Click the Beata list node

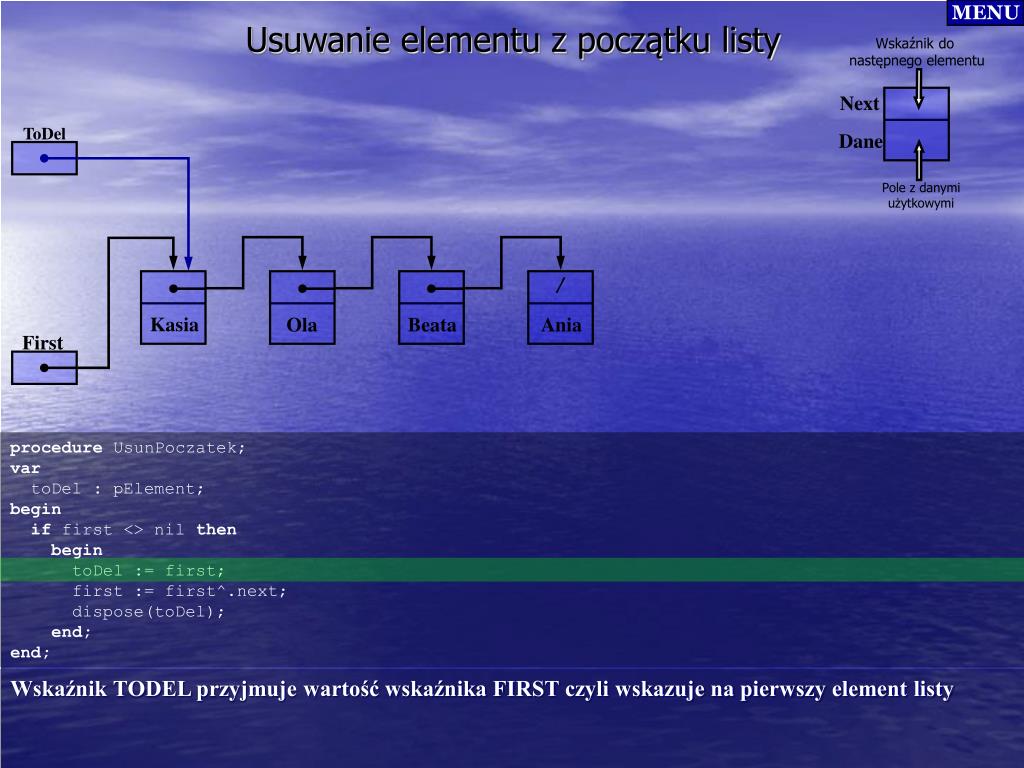coord(432,308)
